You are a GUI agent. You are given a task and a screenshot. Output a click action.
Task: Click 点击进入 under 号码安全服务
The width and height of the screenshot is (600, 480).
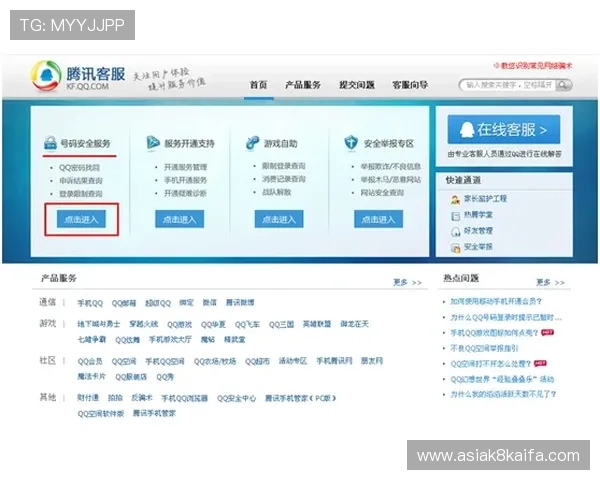(x=81, y=219)
